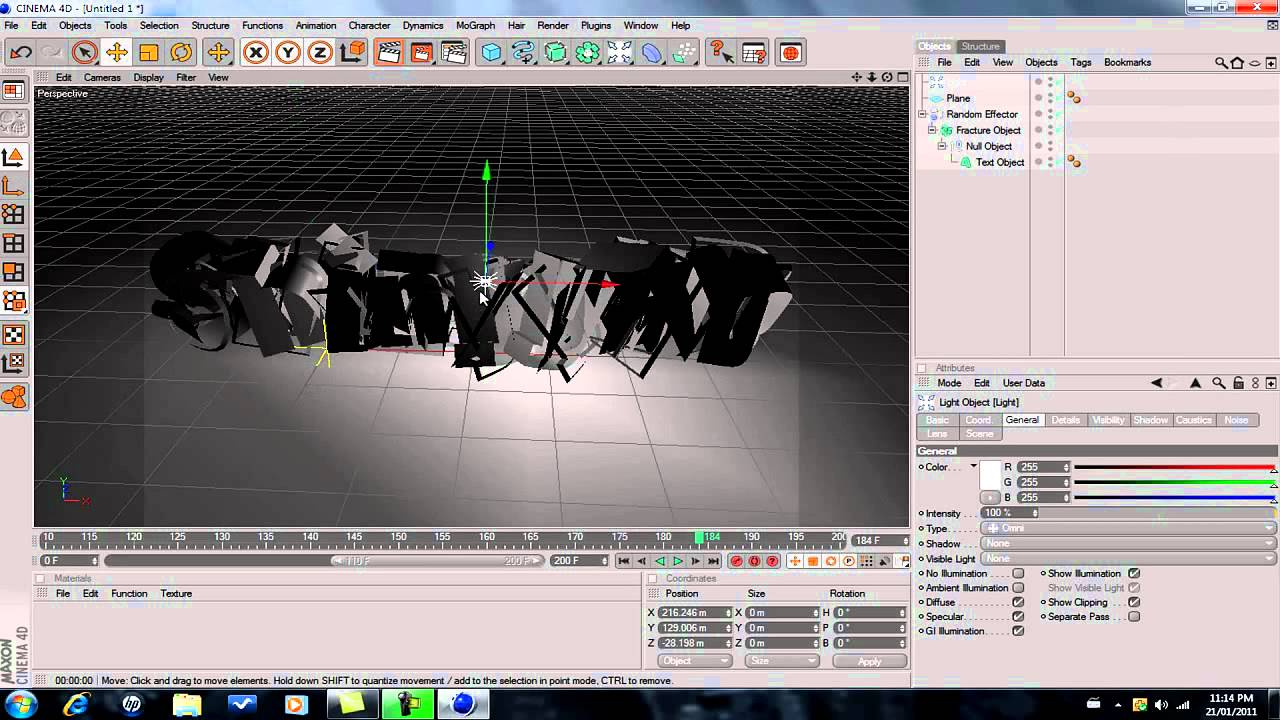Click the X position input field

[x=693, y=613]
